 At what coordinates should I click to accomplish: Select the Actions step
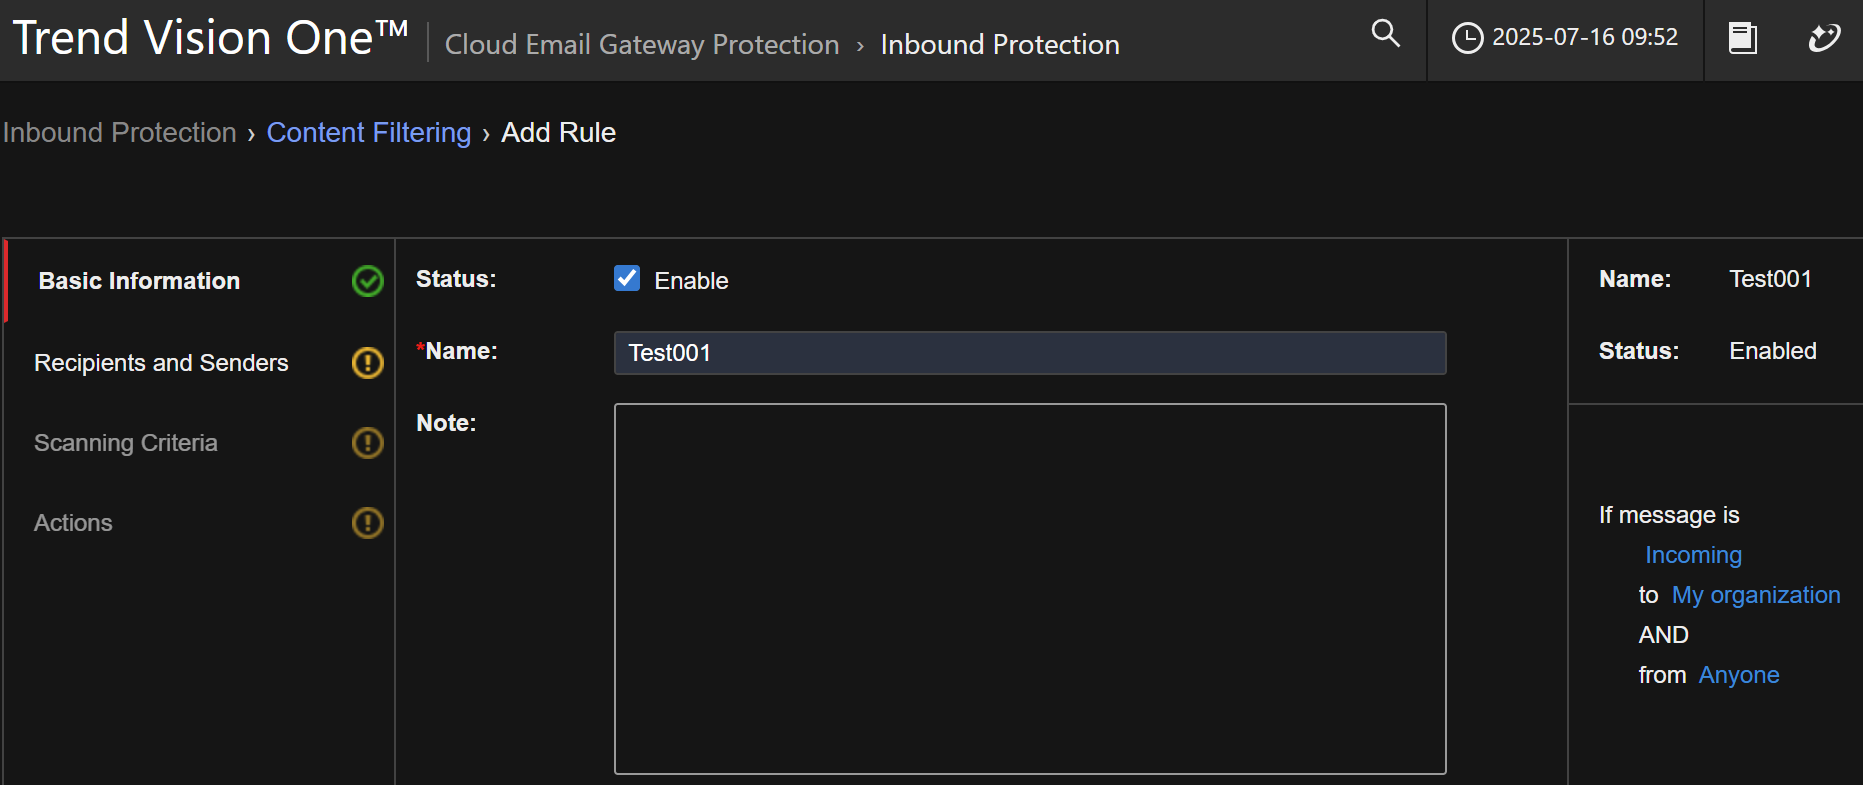coord(73,523)
